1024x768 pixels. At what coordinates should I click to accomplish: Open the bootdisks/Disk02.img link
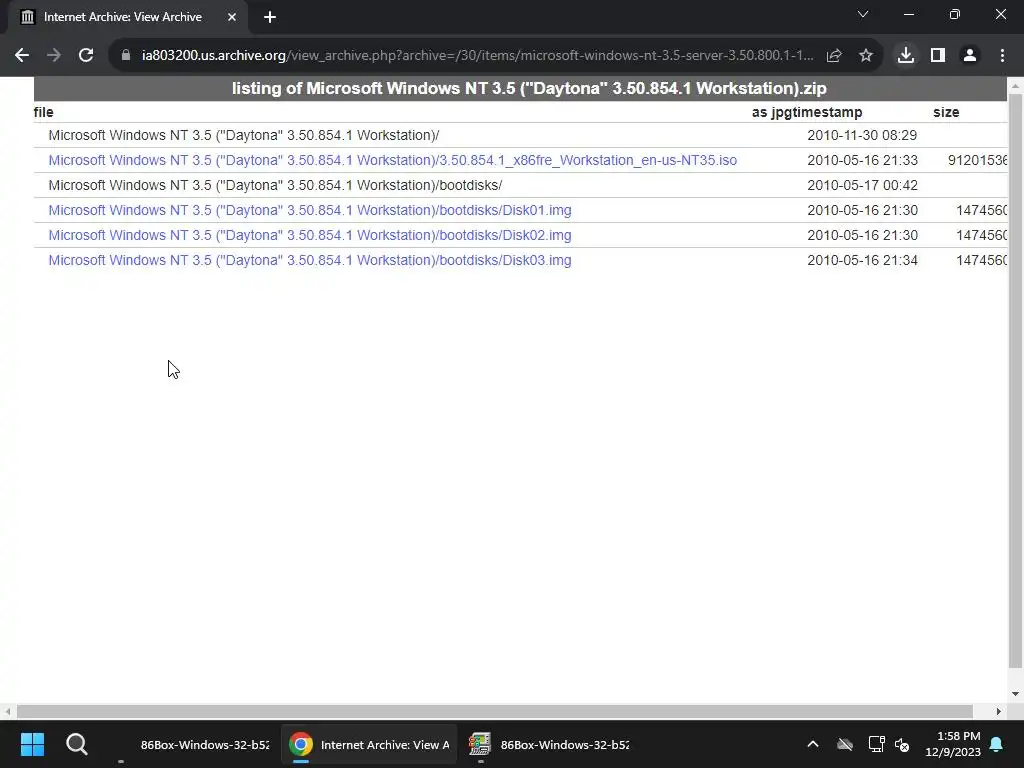click(310, 235)
